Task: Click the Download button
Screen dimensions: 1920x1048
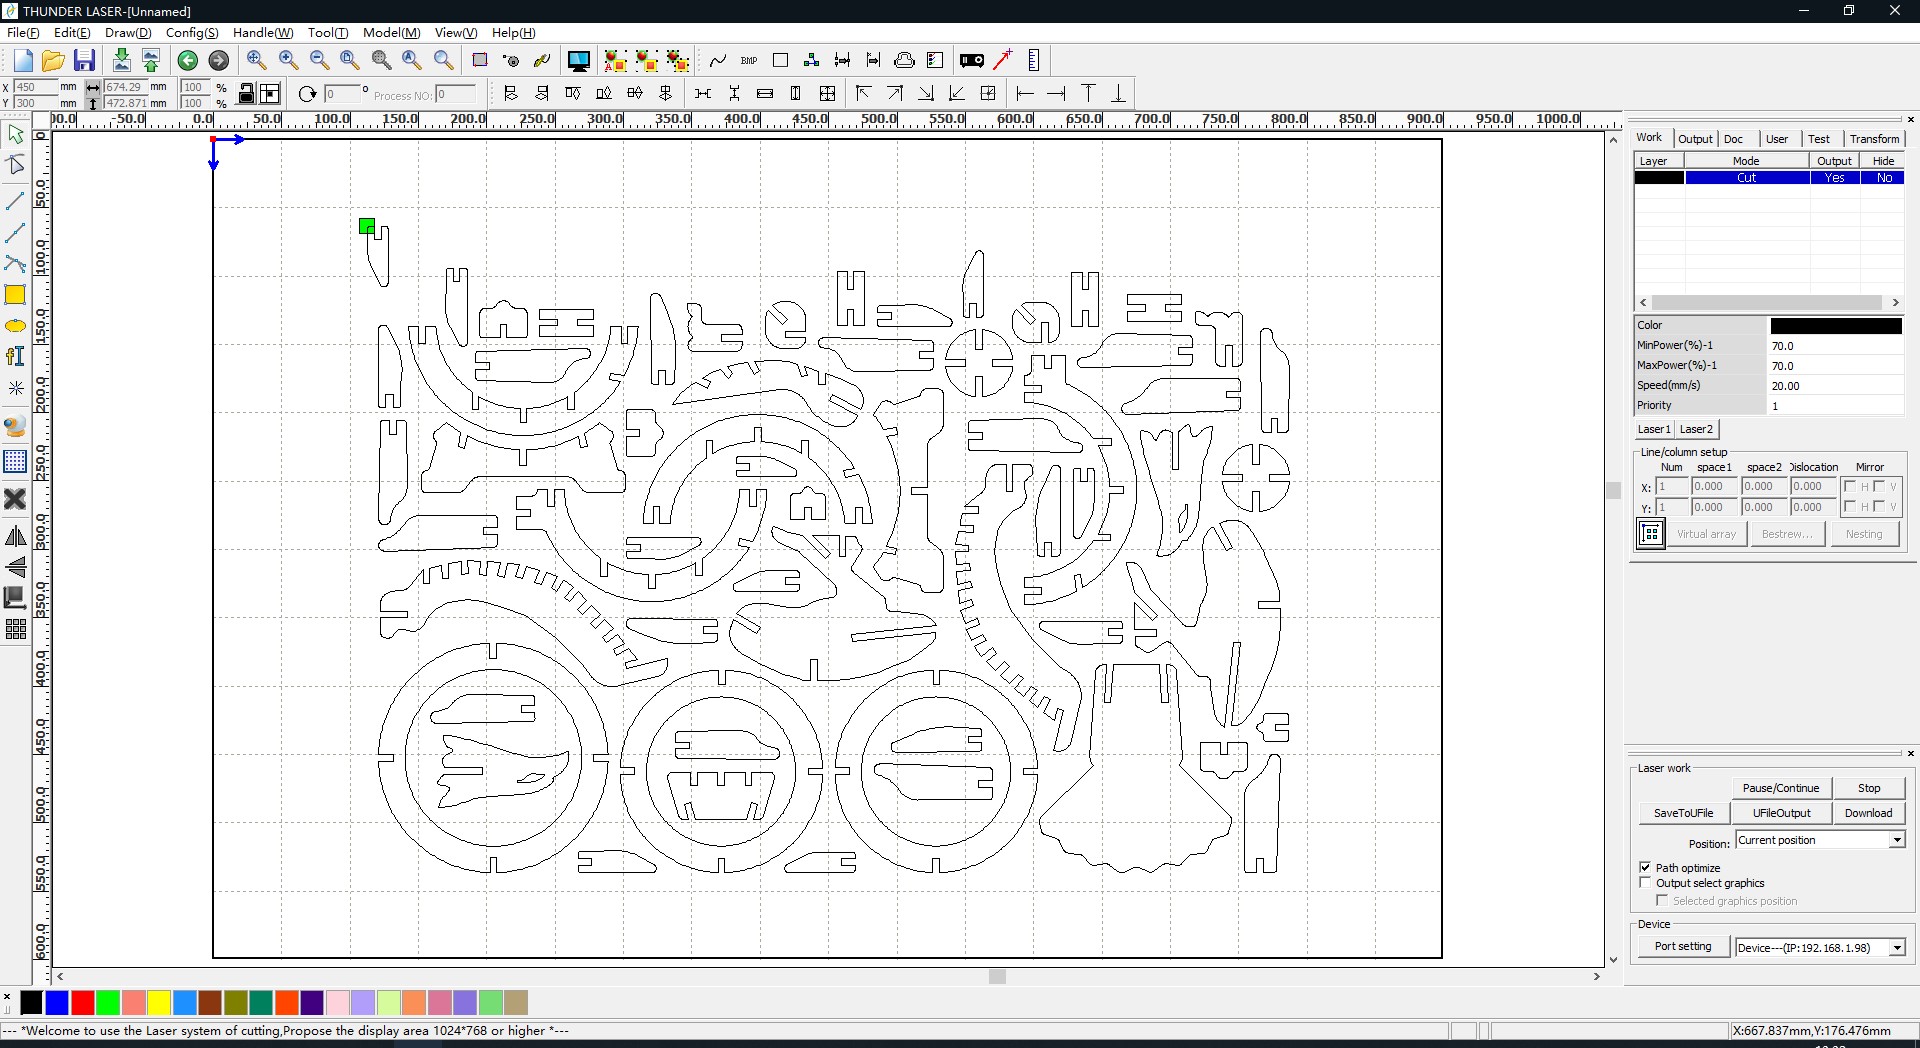Action: point(1867,813)
